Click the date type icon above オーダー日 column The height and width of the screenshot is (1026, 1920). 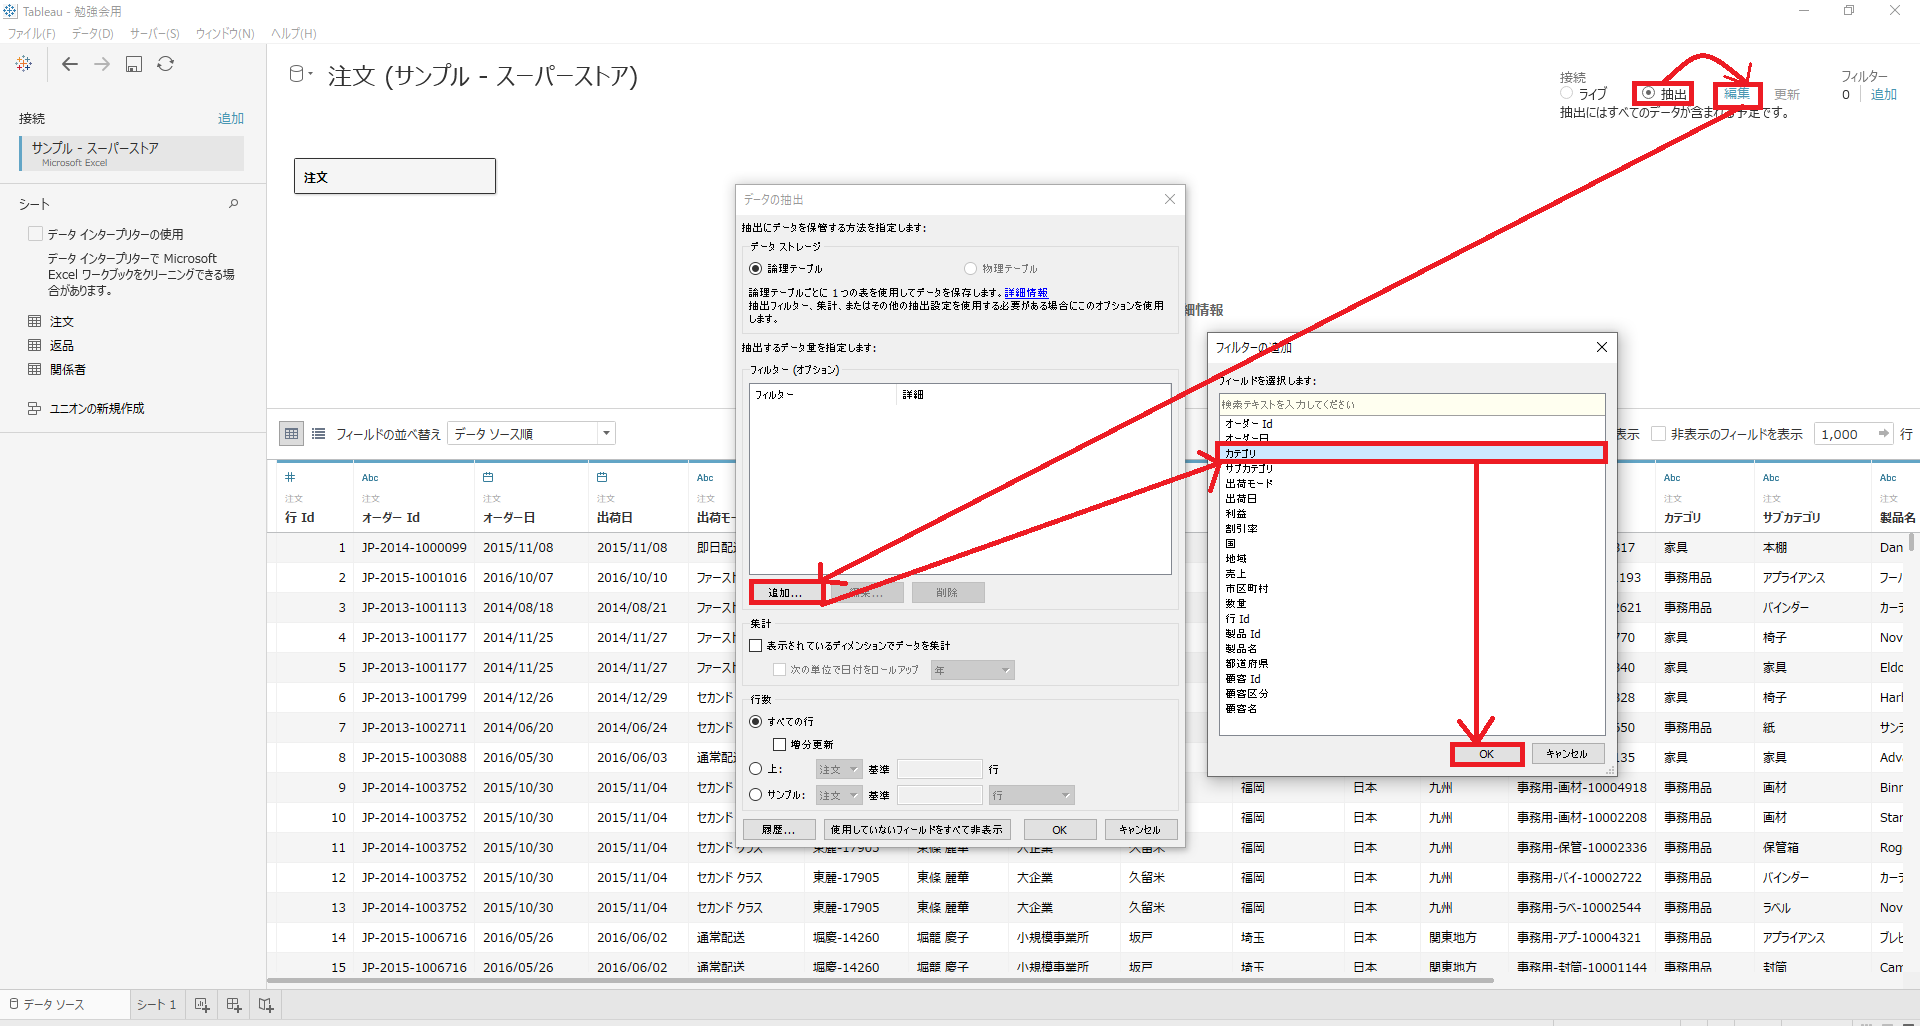click(488, 478)
